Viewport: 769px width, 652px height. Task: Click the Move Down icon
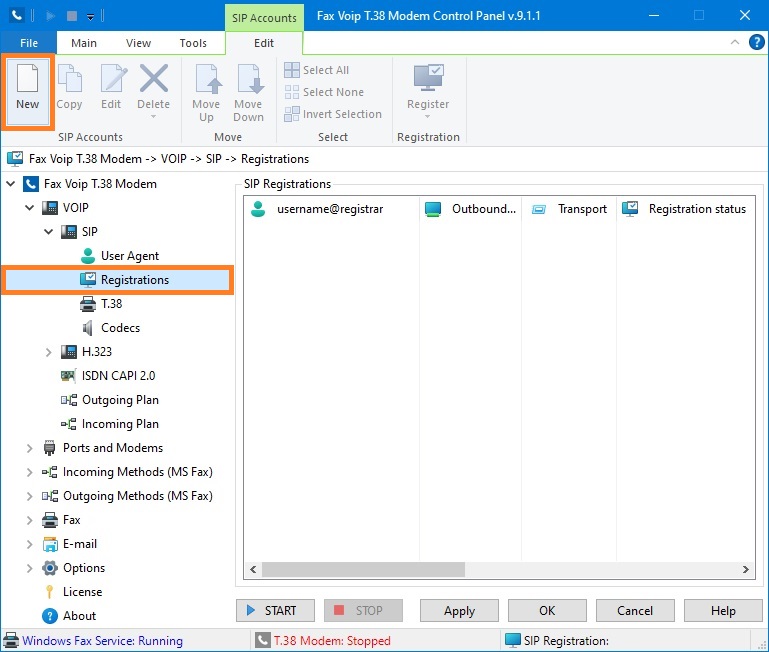click(250, 78)
